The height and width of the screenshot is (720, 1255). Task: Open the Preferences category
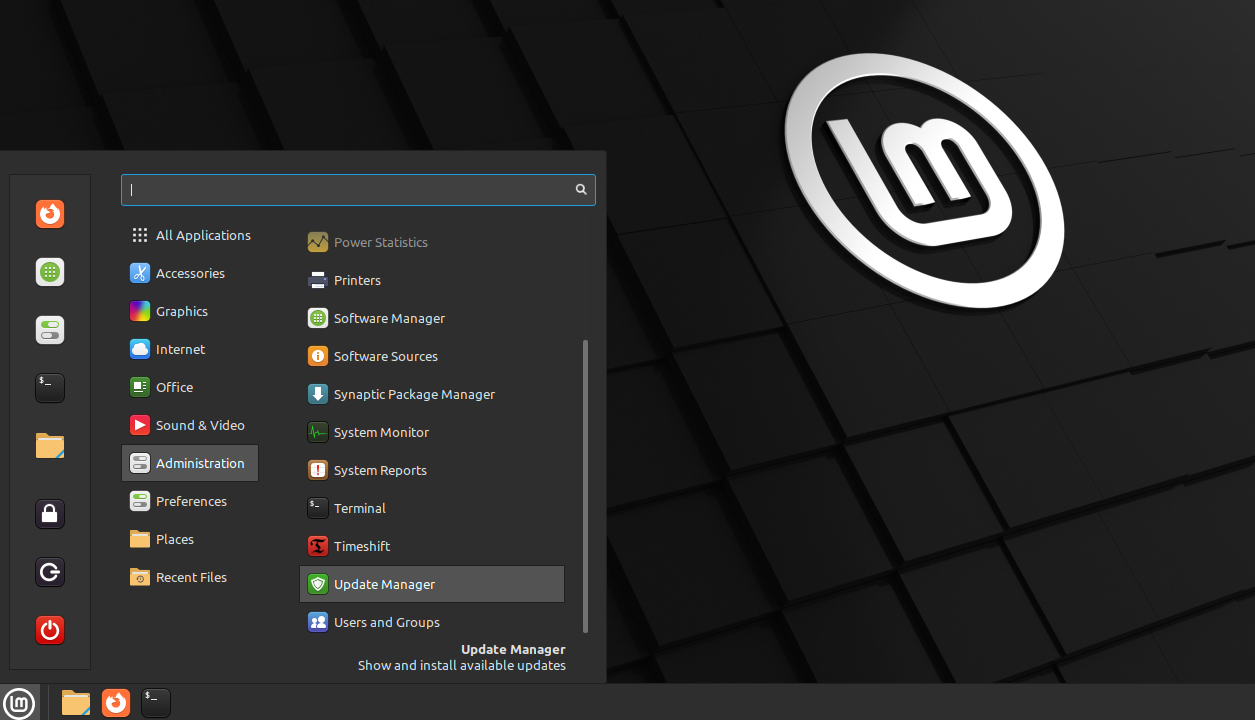point(190,501)
